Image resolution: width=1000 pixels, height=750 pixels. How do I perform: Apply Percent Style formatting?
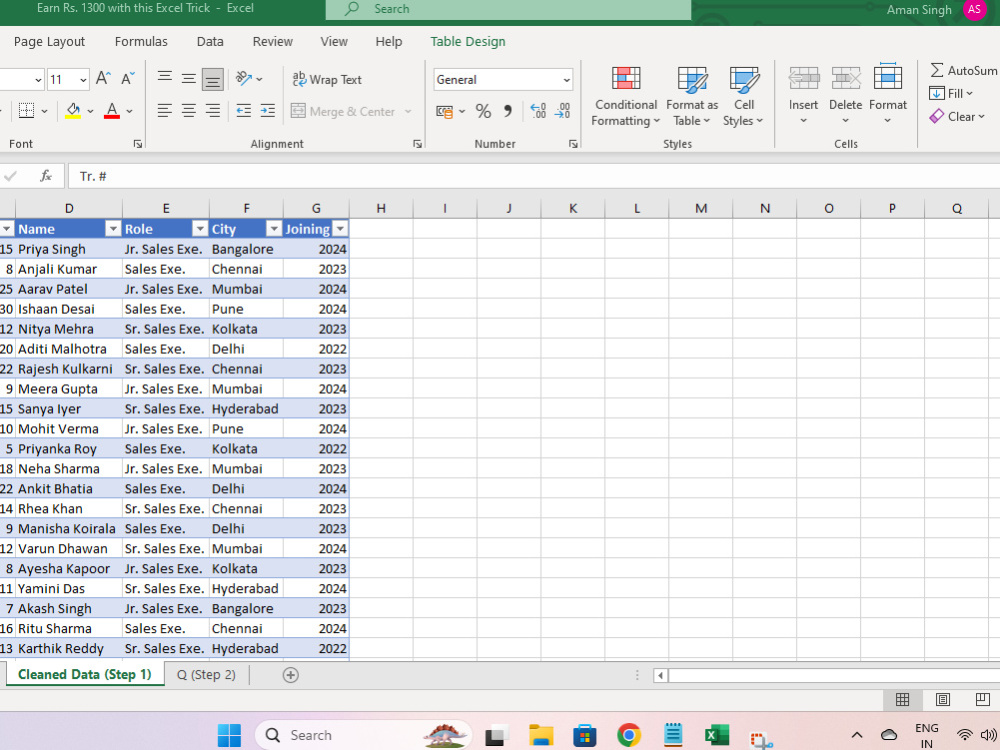coord(483,111)
